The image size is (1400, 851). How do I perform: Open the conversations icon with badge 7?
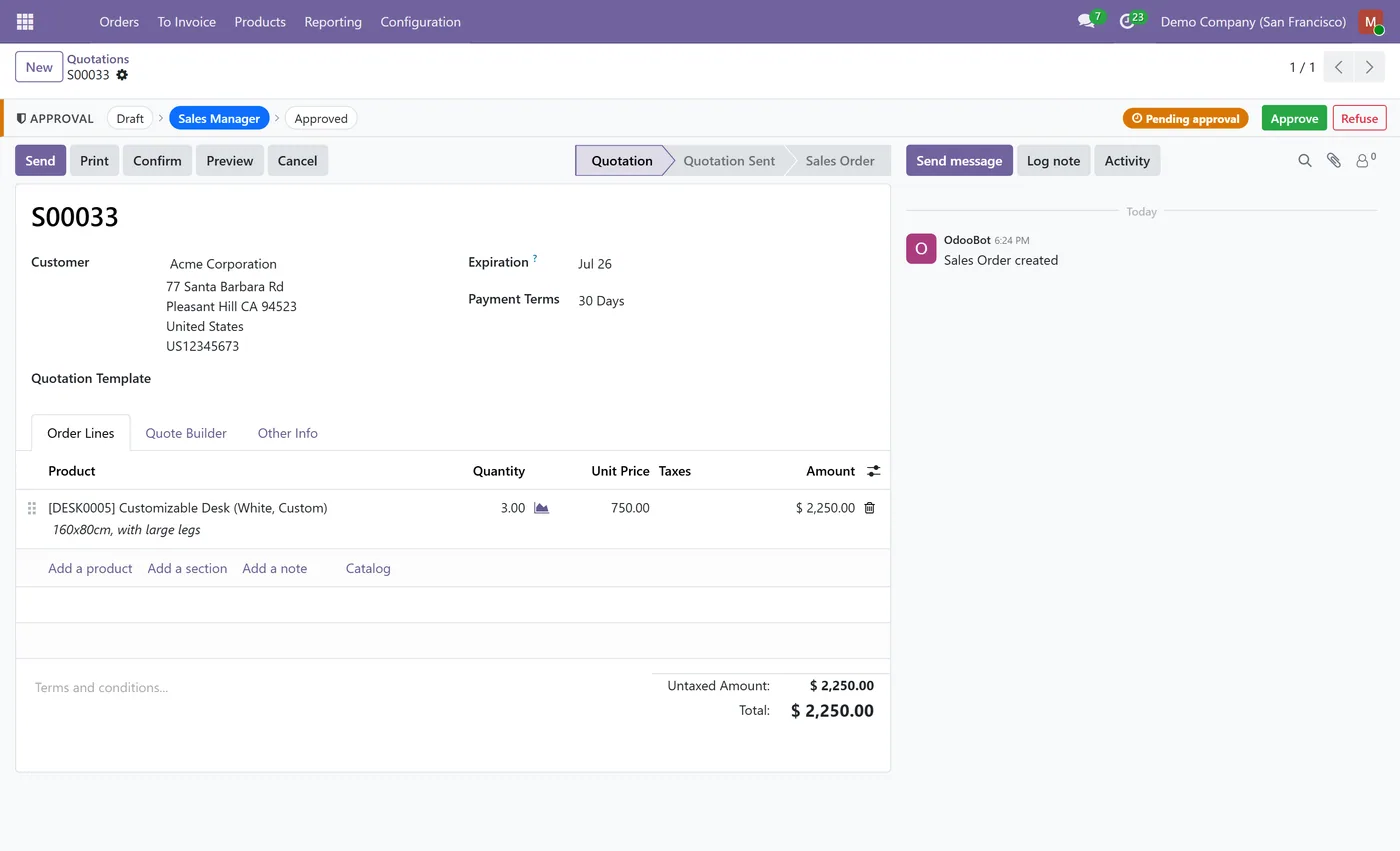[1086, 21]
